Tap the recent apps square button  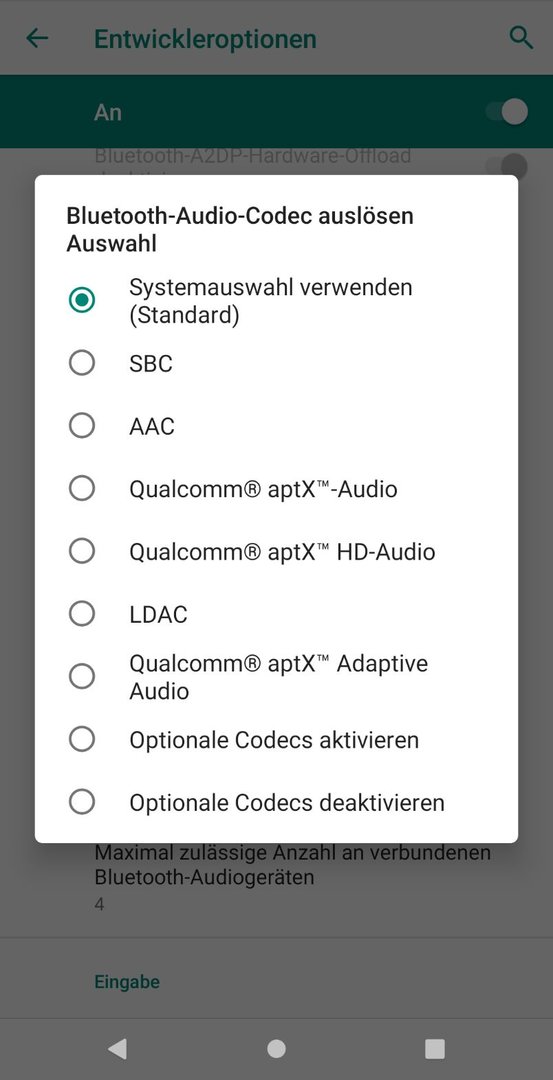click(x=435, y=1048)
